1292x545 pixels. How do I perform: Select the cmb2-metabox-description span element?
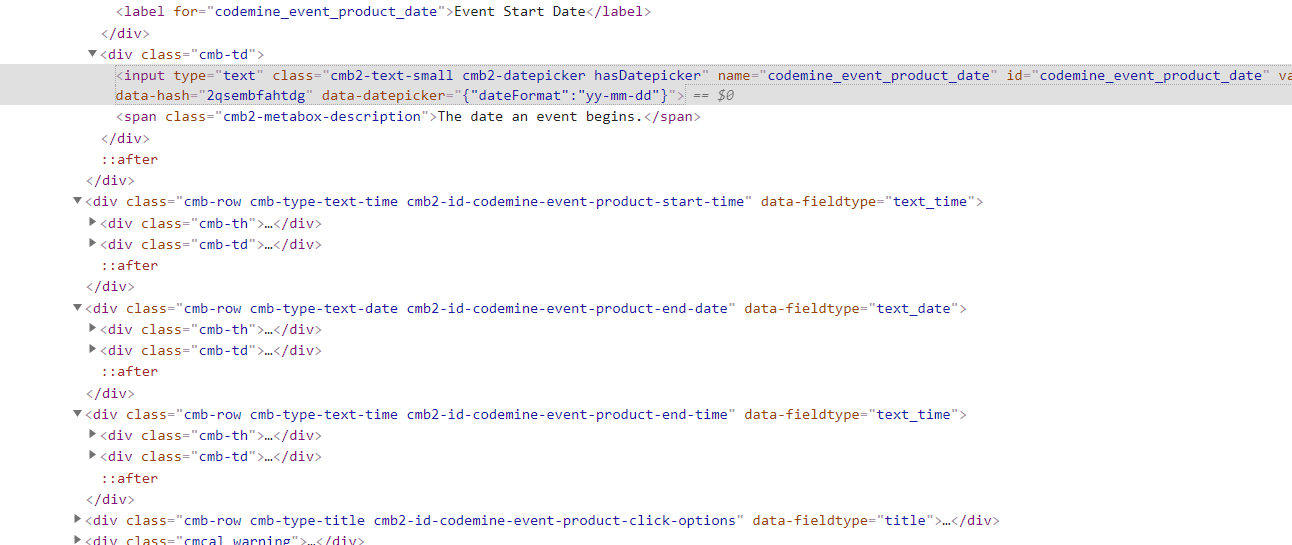tap(409, 116)
